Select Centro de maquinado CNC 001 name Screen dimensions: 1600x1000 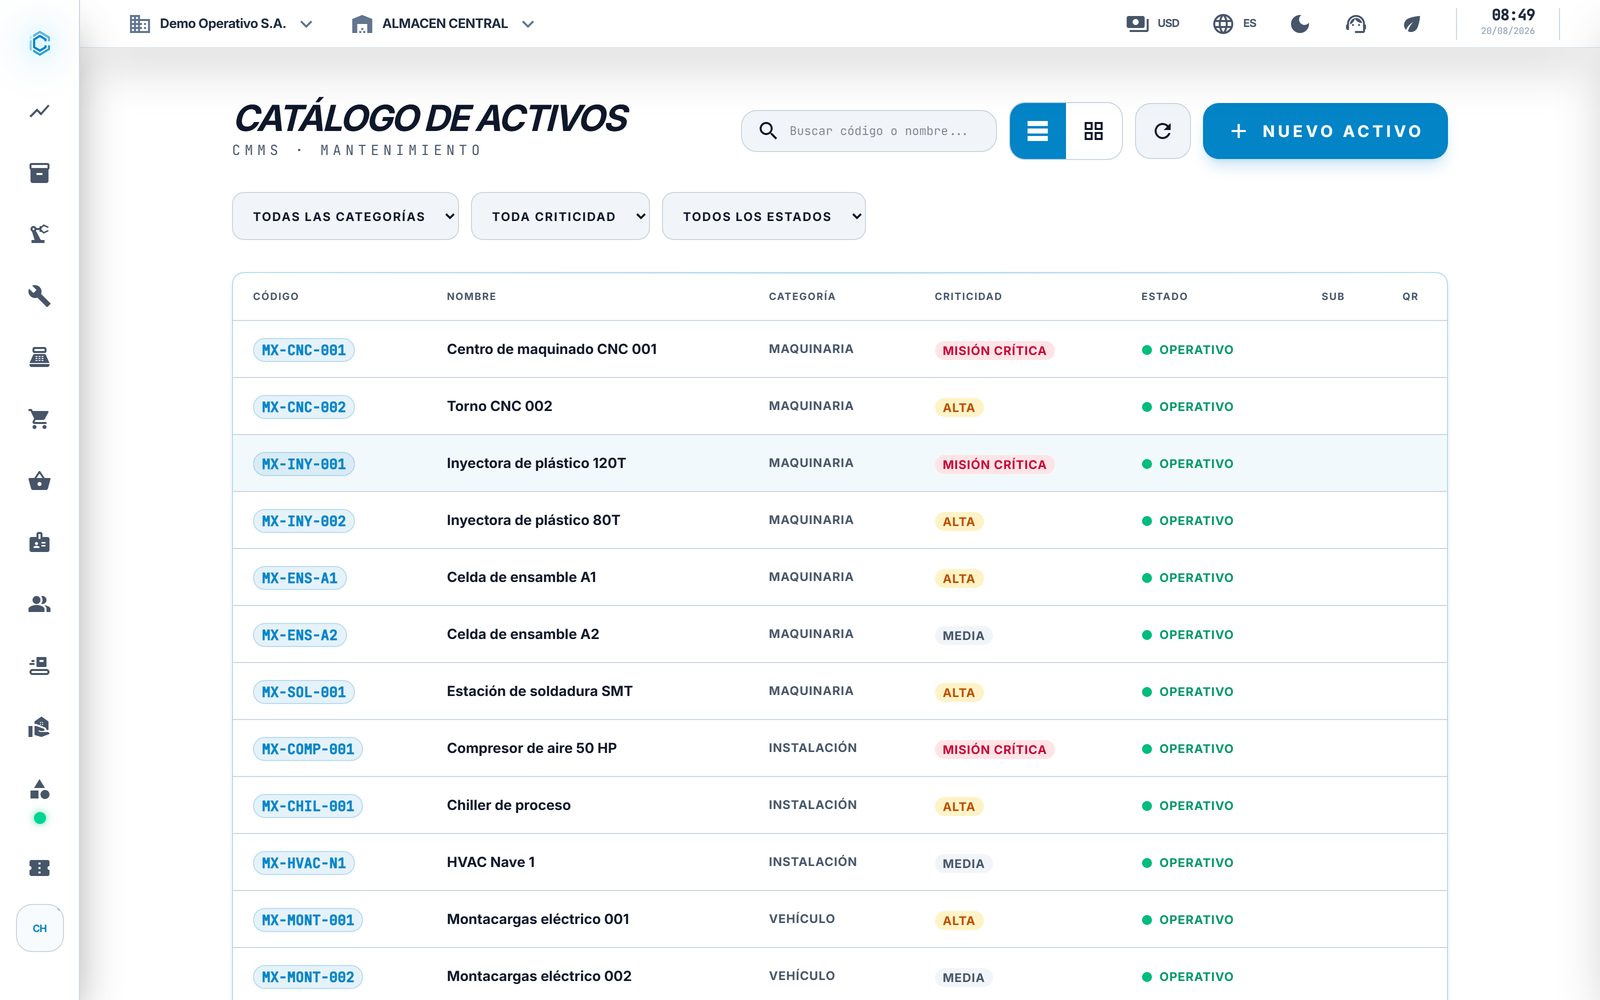click(552, 349)
